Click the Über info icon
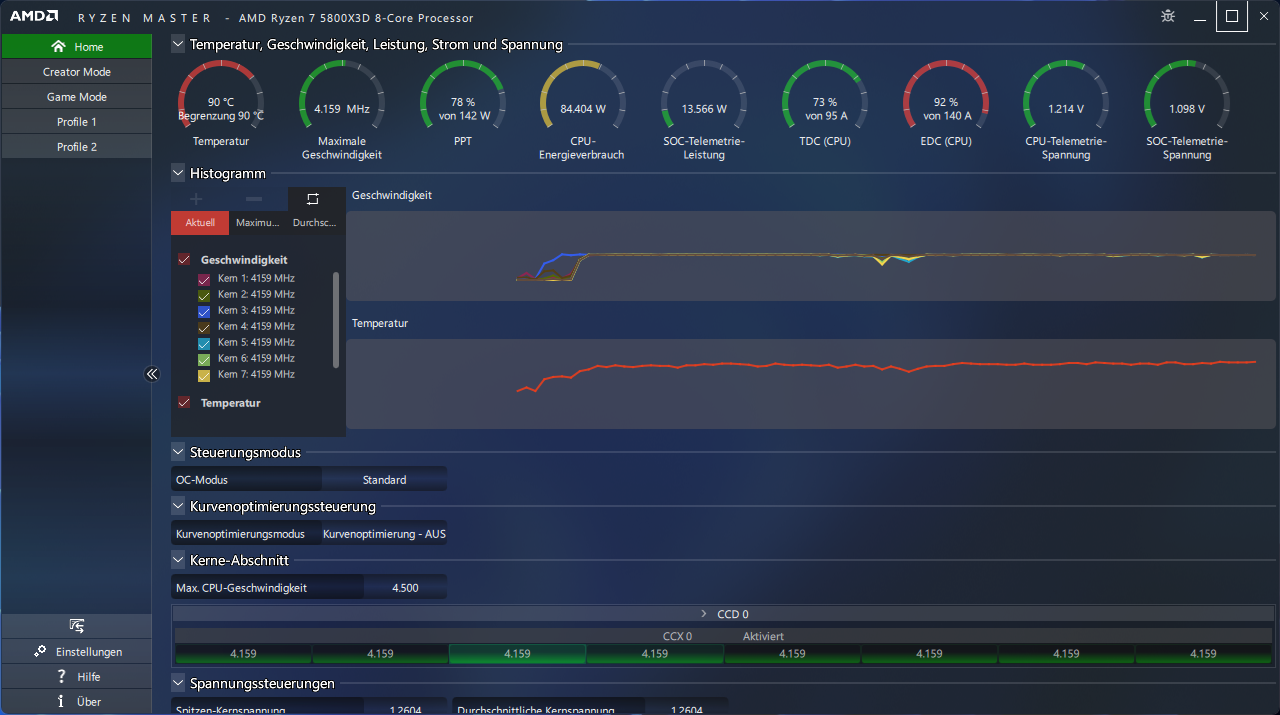1280x715 pixels. (x=62, y=701)
